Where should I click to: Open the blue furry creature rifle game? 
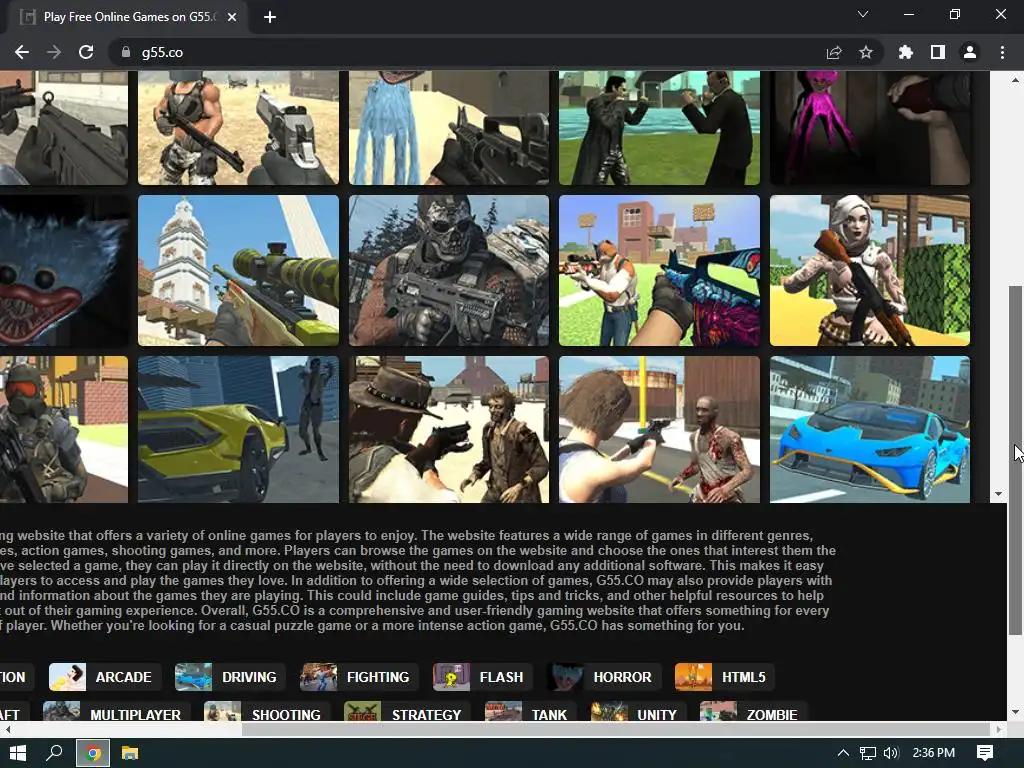449,128
